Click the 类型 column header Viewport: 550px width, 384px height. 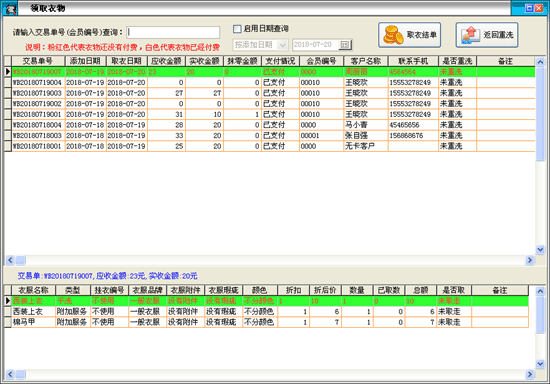coord(73,290)
